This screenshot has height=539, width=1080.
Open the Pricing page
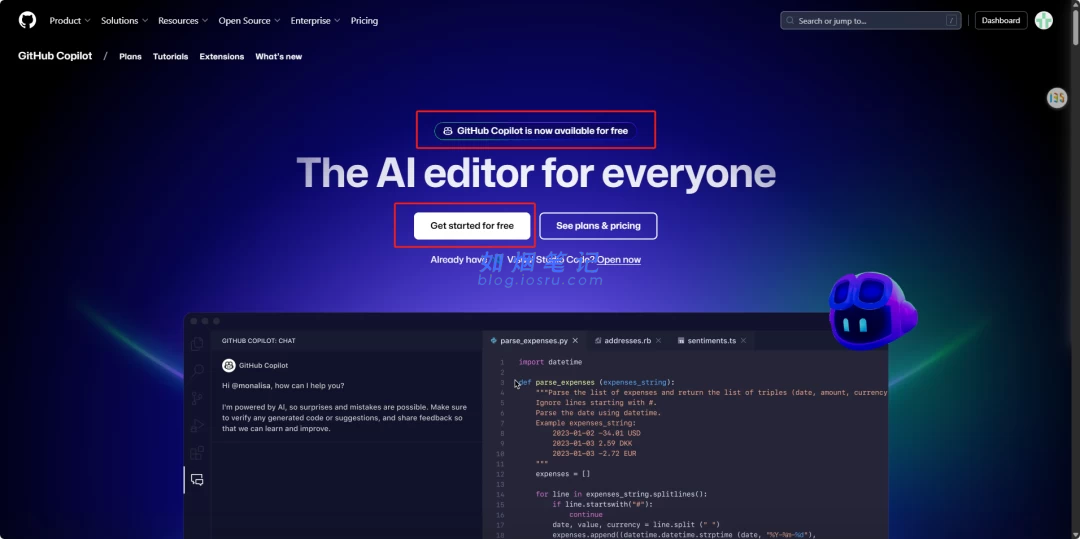coord(364,21)
